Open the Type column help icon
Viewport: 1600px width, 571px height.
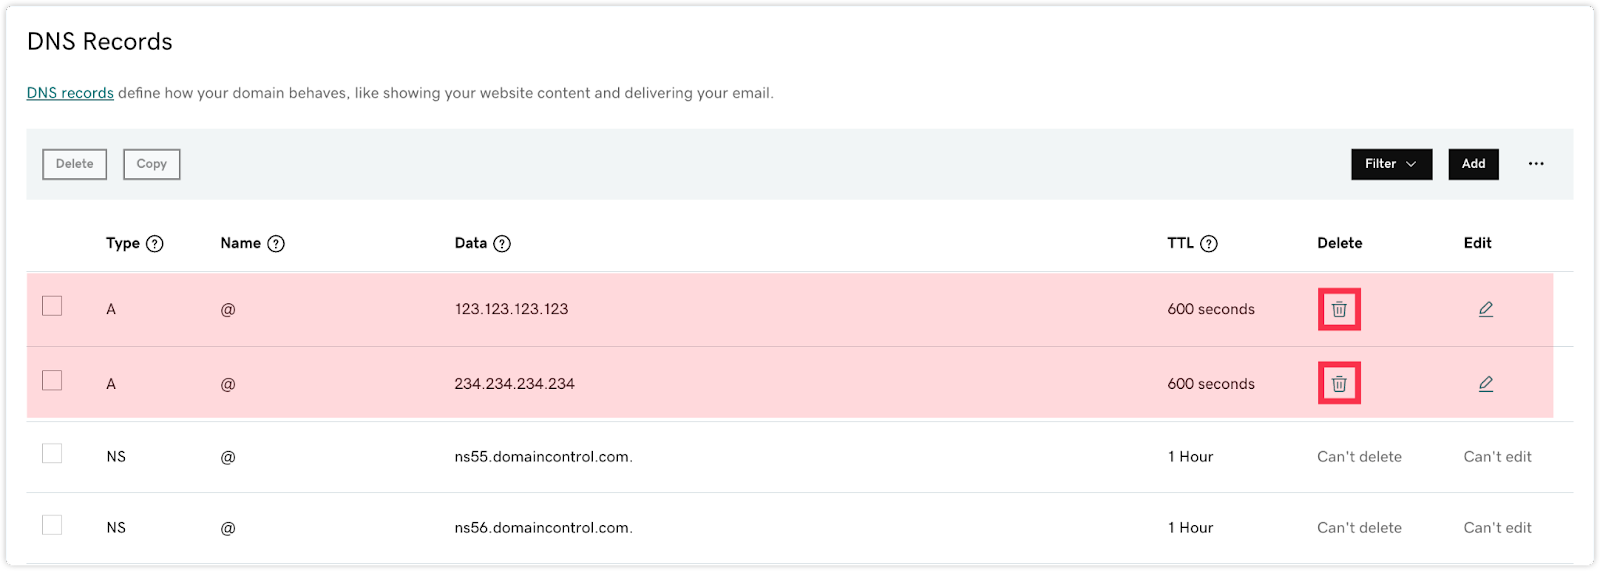[x=155, y=244]
